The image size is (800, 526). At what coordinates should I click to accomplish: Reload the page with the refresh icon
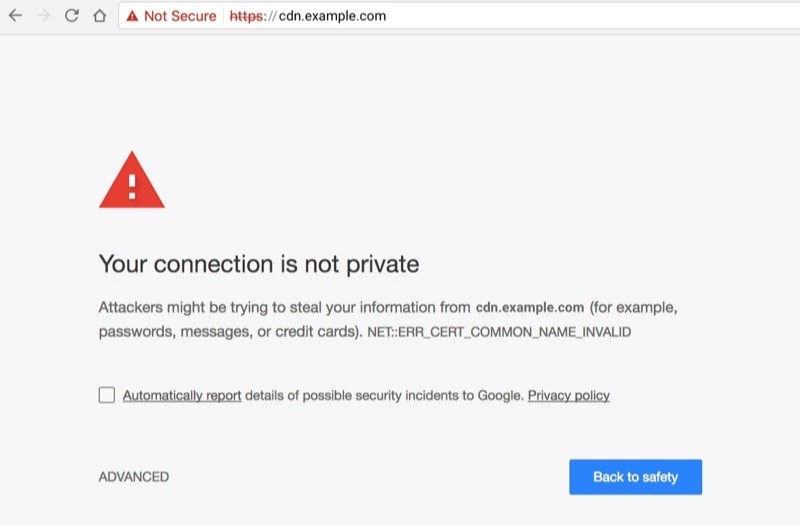[x=71, y=16]
